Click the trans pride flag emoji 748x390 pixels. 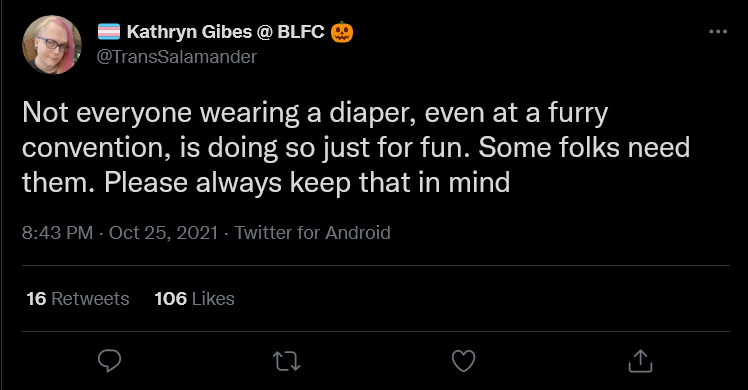pyautogui.click(x=109, y=32)
